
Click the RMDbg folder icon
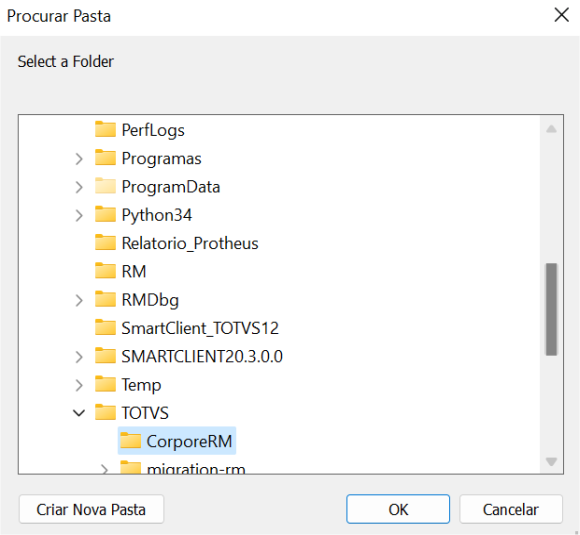105,299
